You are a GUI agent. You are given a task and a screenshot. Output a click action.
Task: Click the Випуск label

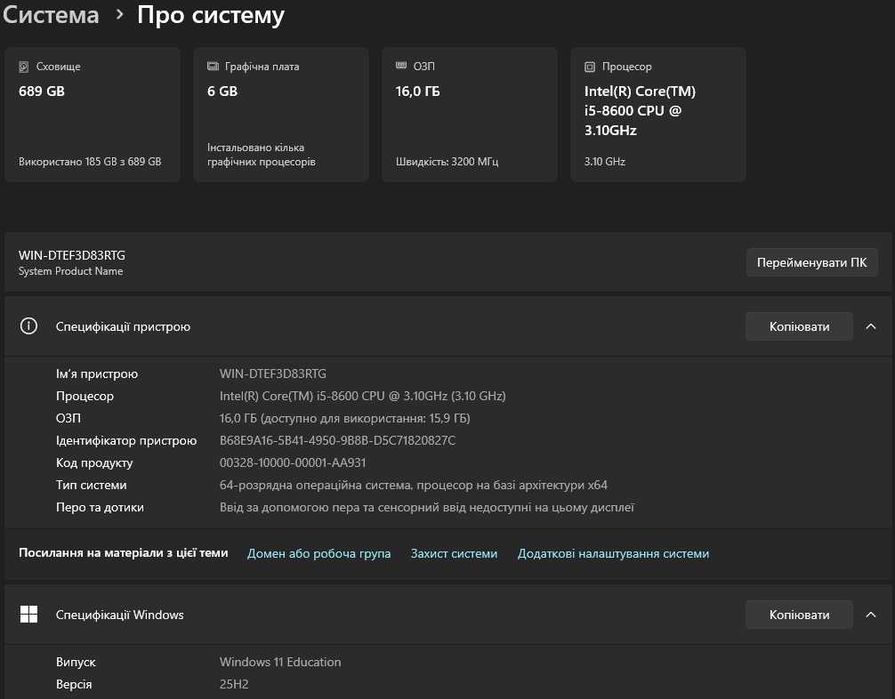pos(76,662)
